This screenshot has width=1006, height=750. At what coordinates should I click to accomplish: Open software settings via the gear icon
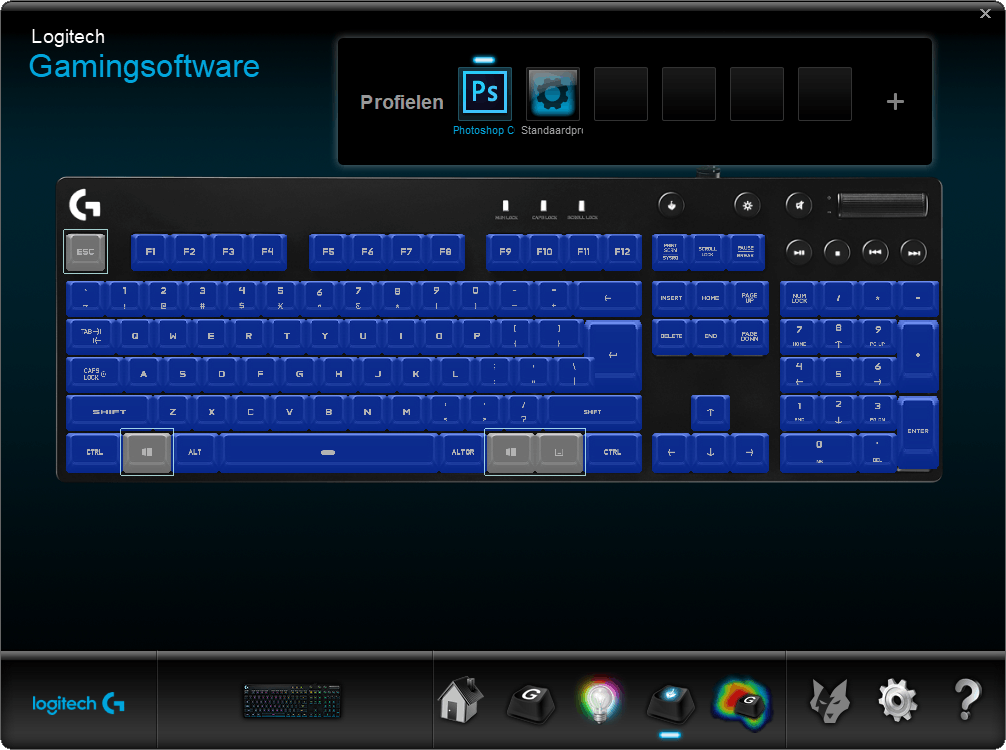tap(897, 701)
